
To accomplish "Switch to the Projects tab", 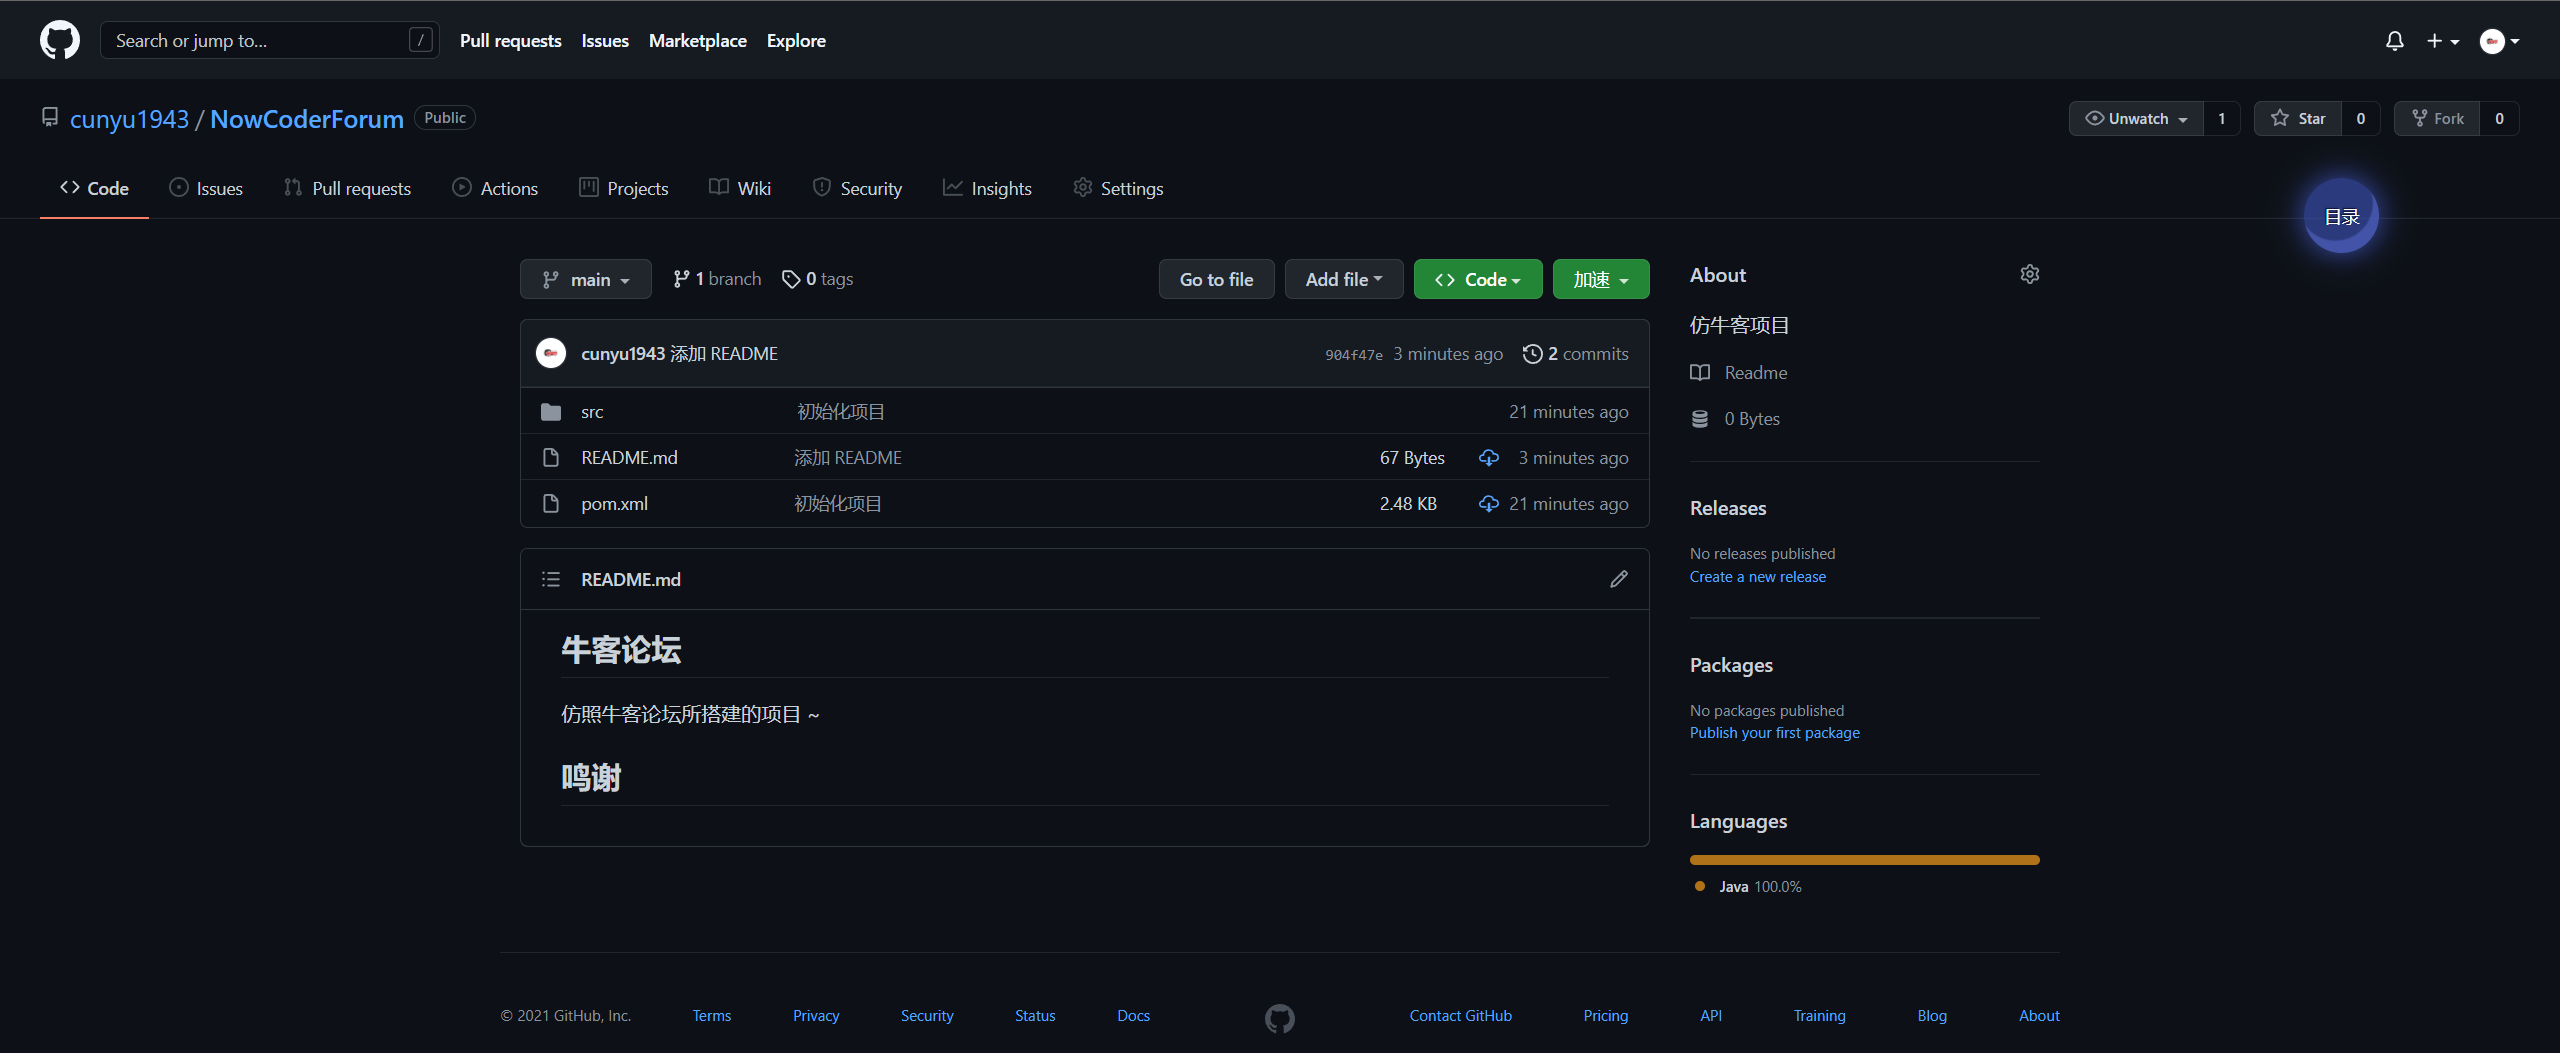I will coord(624,188).
